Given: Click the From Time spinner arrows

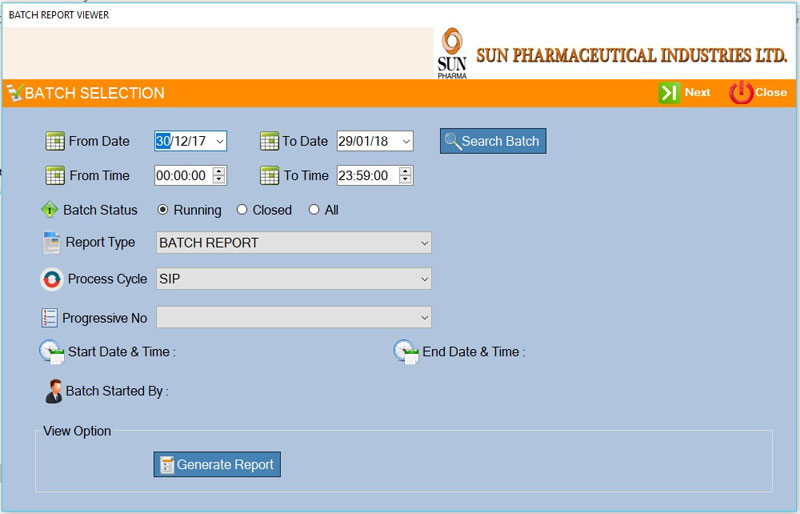Looking at the screenshot, I should coord(219,176).
